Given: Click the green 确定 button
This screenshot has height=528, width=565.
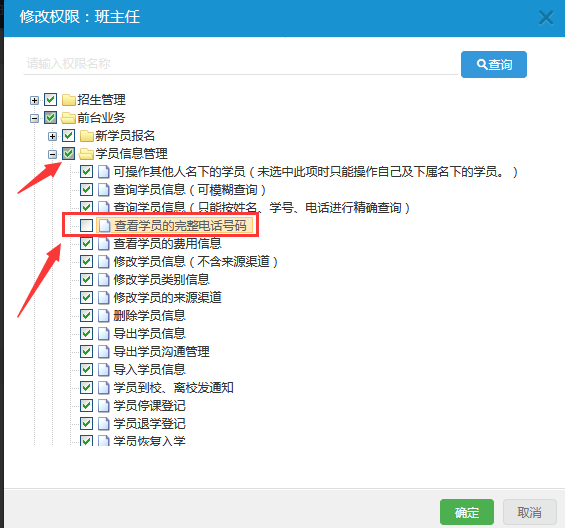Looking at the screenshot, I should pos(467,512).
